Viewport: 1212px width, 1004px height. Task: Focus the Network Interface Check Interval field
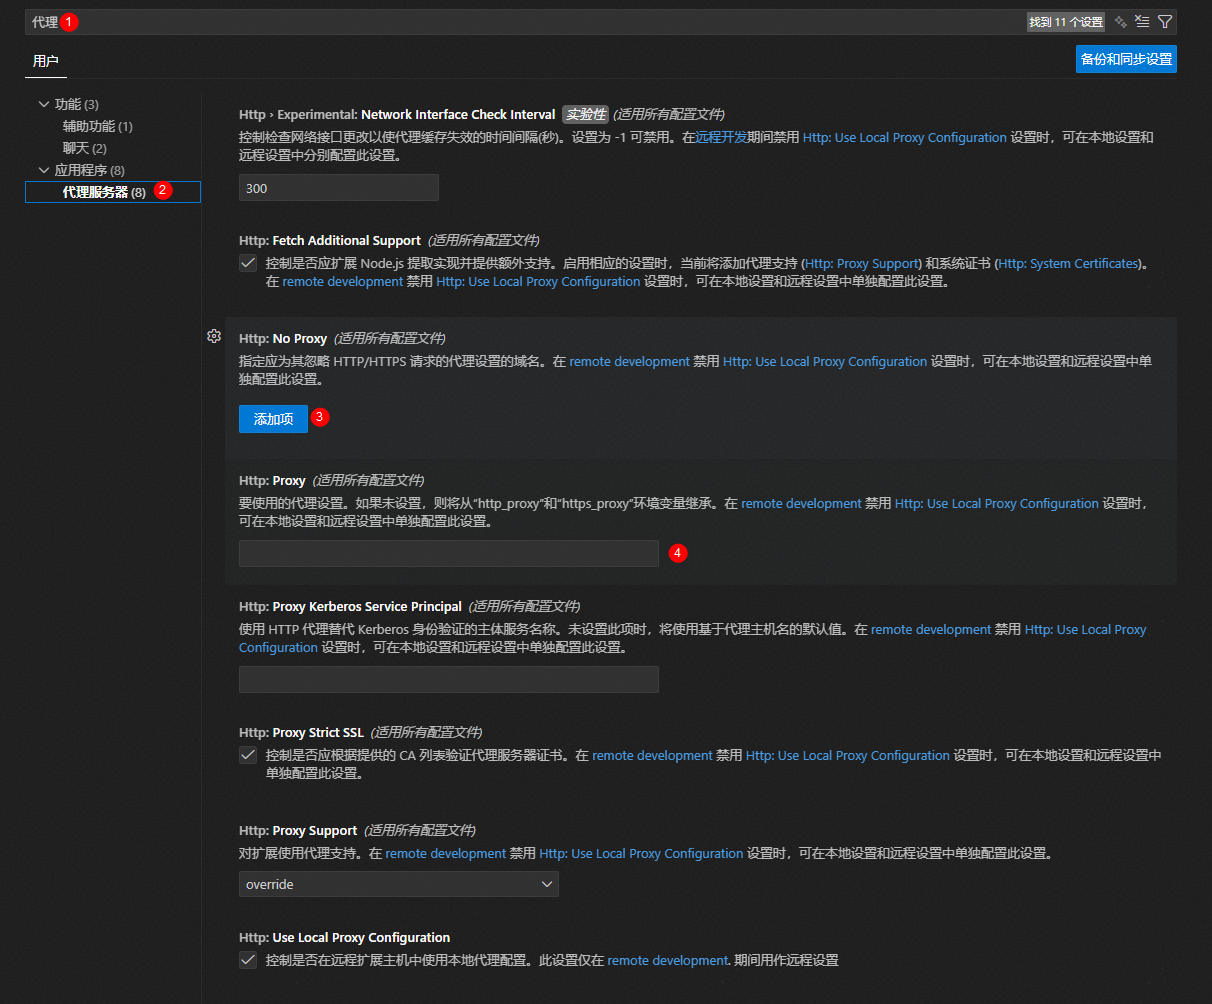pos(338,188)
